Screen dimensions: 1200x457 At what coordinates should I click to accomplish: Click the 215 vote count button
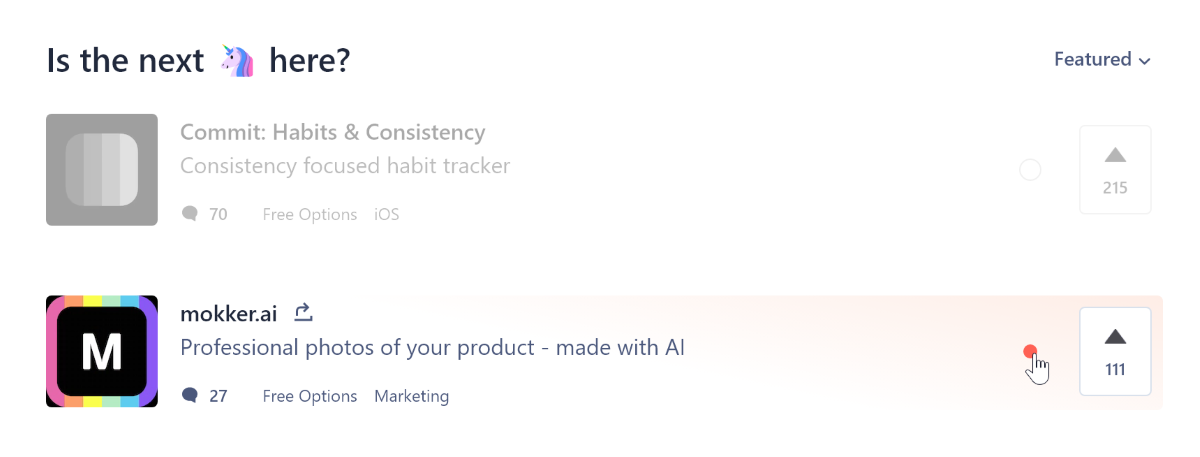coord(1115,170)
